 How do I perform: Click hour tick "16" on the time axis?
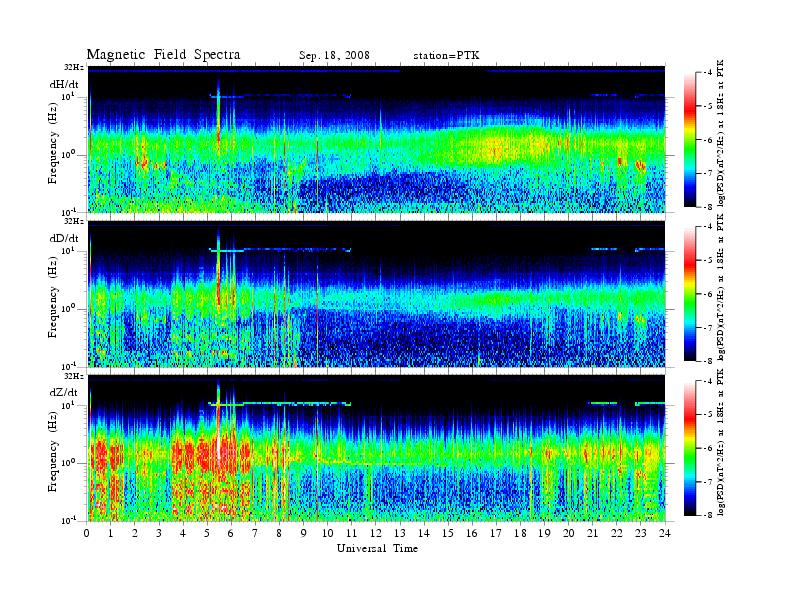point(472,533)
